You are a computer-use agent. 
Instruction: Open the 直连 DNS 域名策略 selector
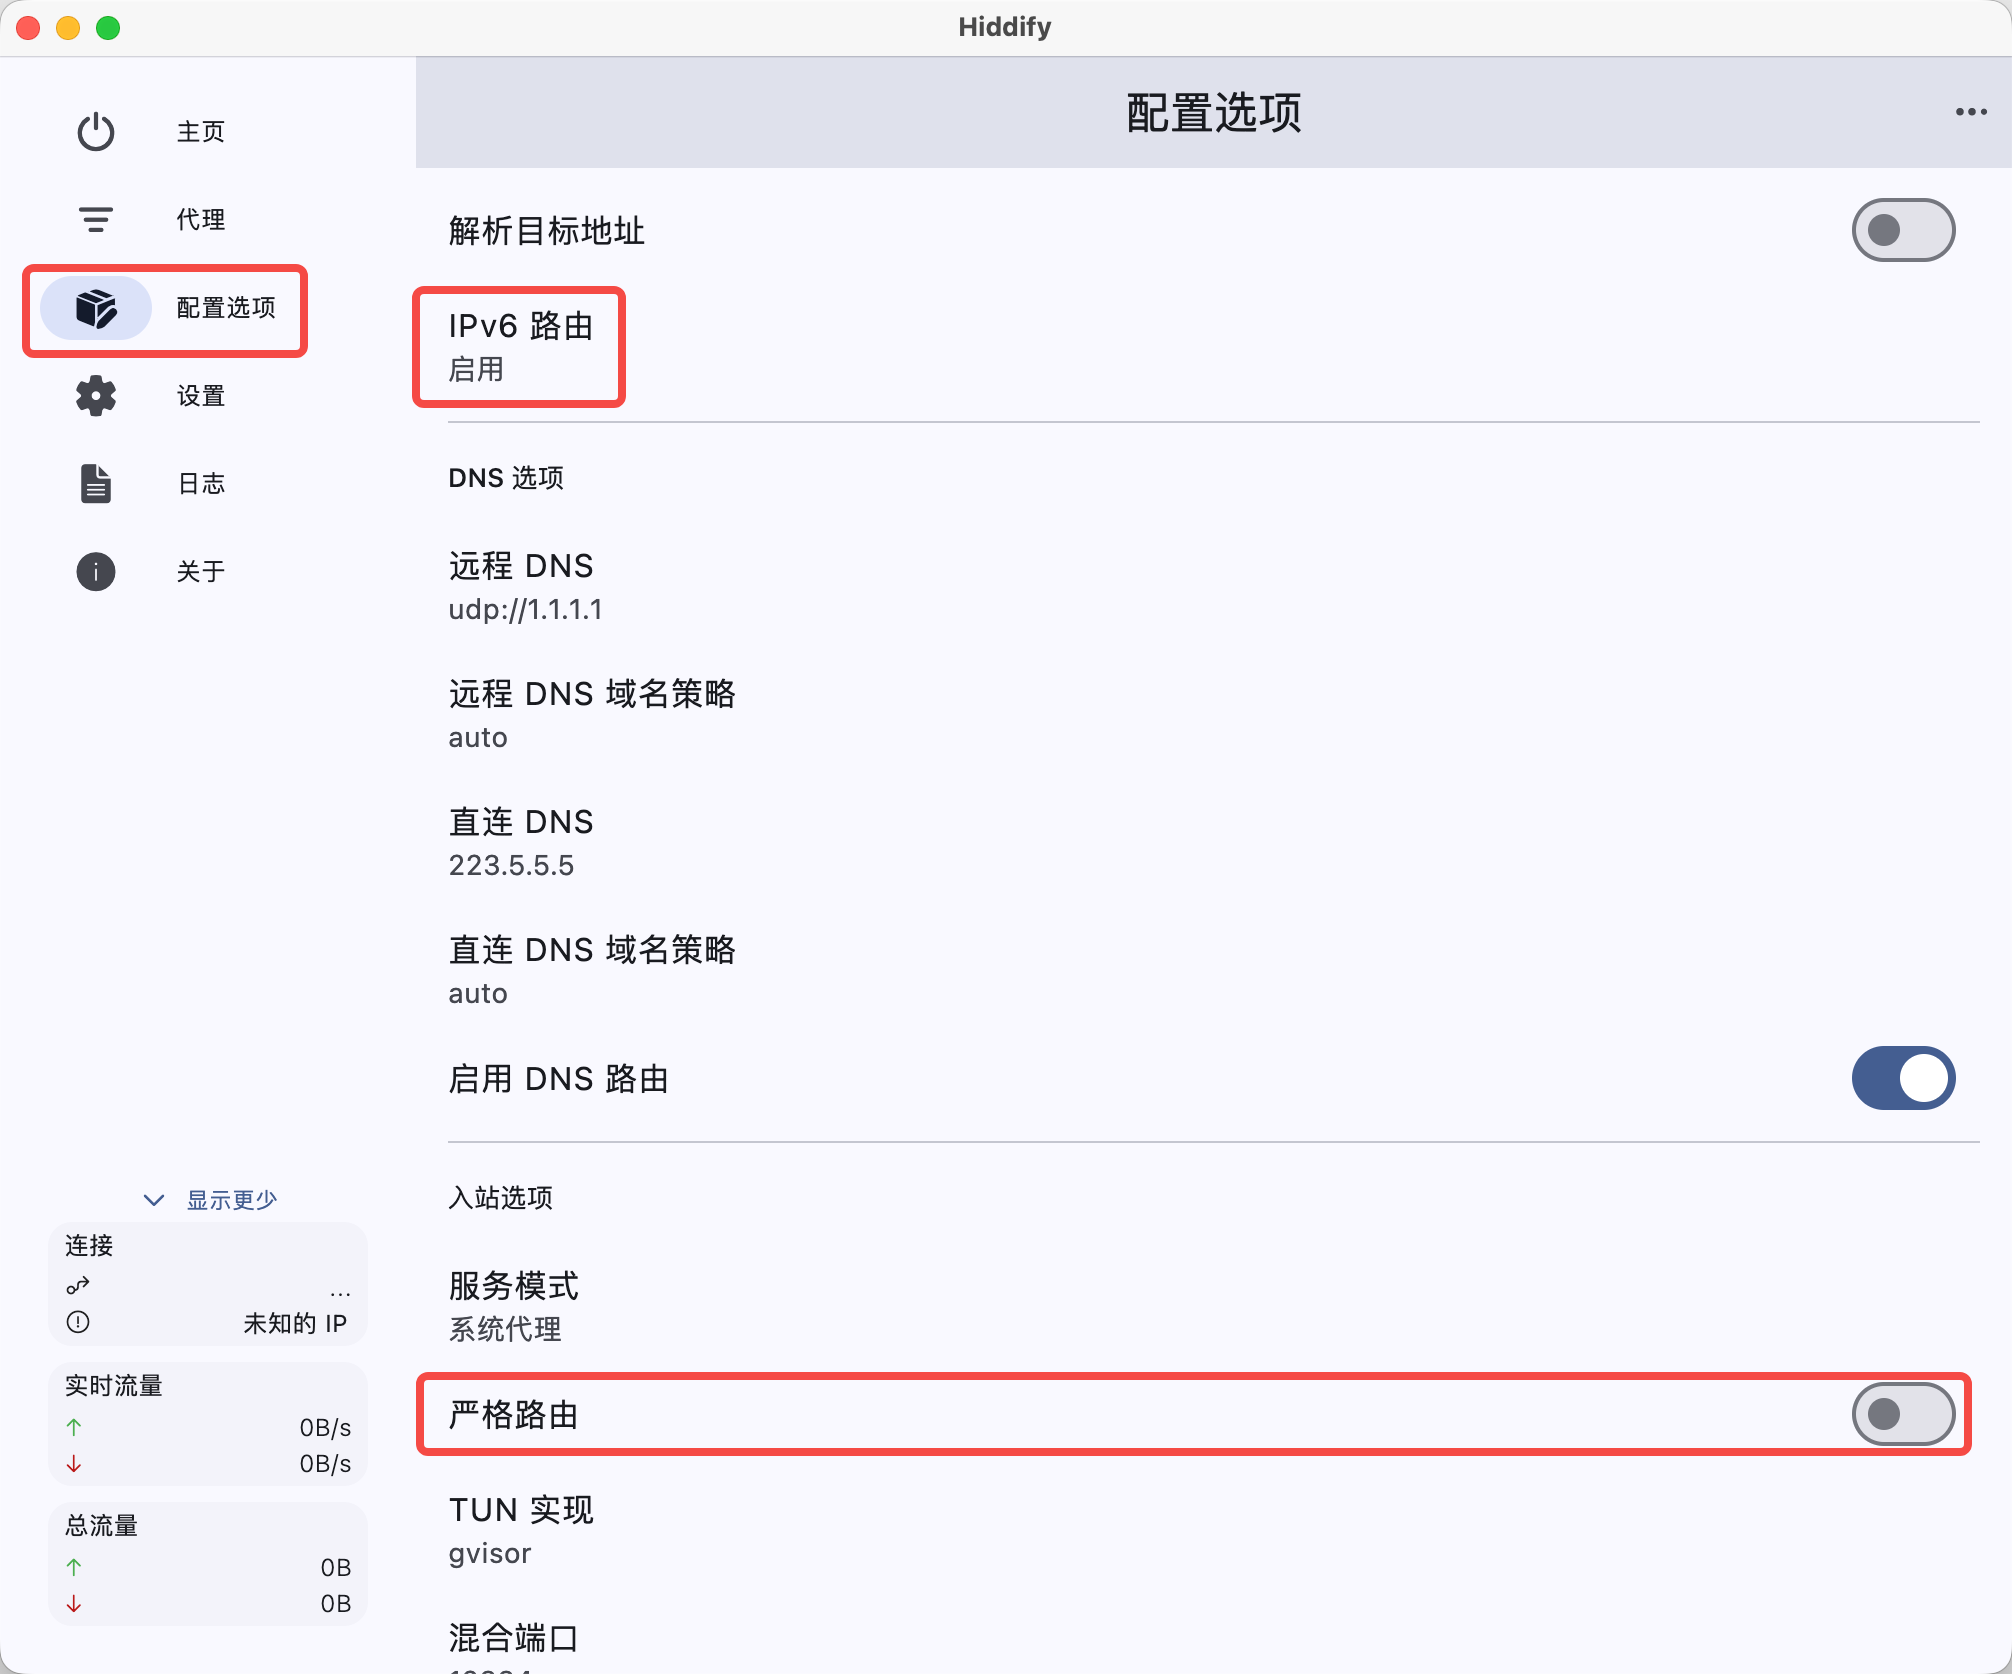tap(1214, 970)
